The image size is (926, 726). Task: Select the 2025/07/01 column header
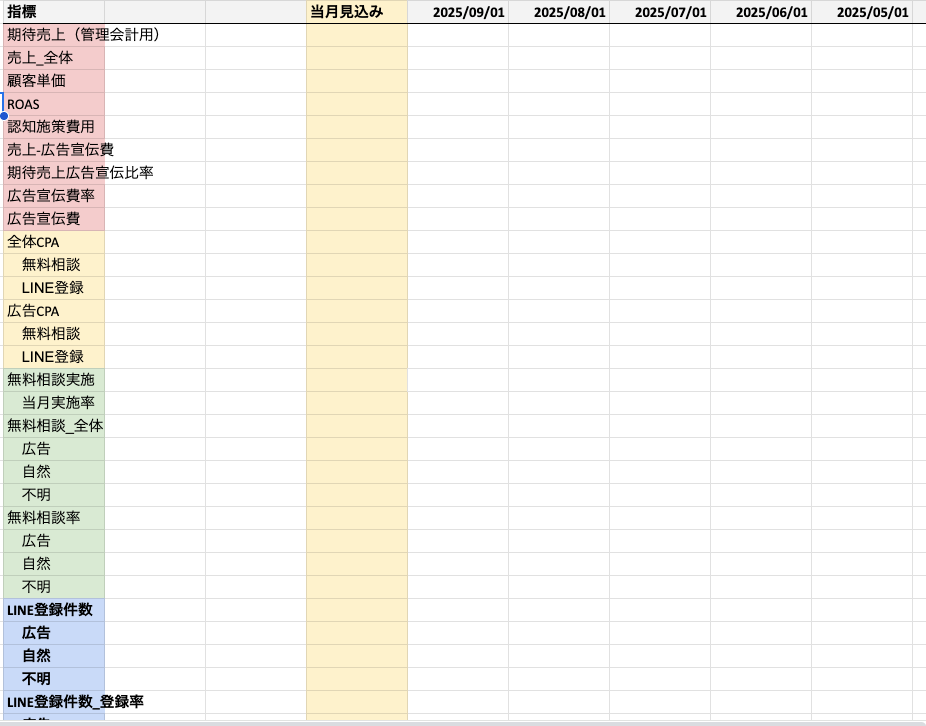pos(660,12)
